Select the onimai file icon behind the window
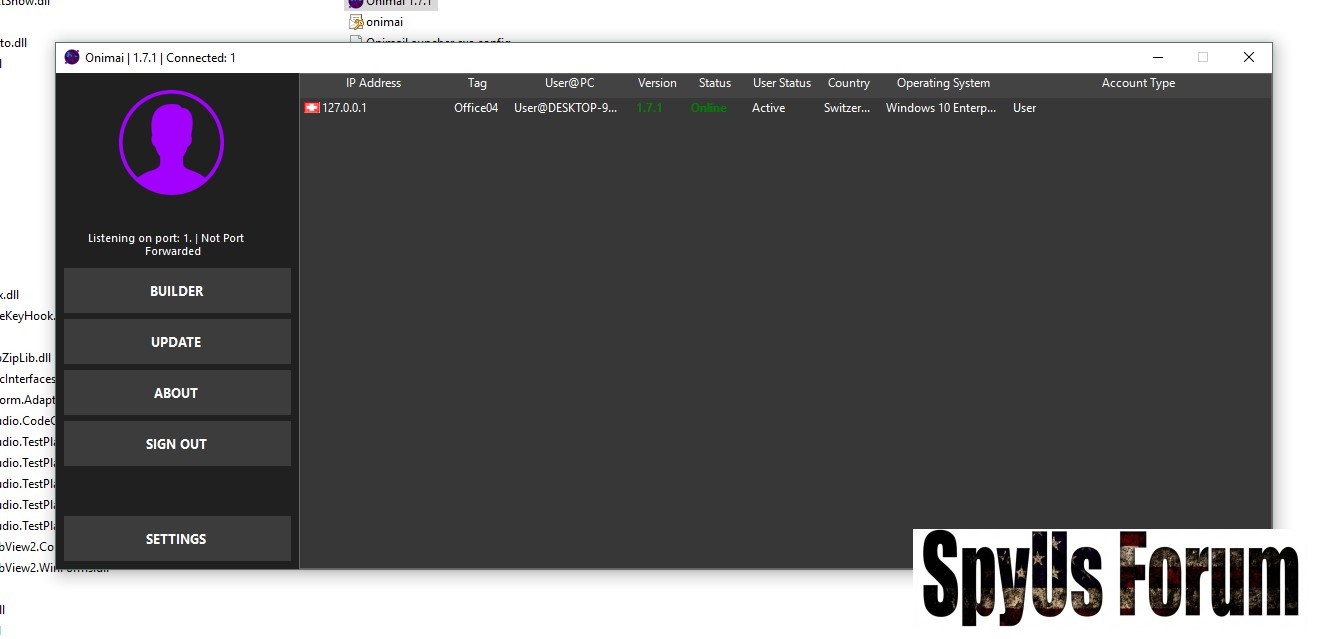The image size is (1318, 639). [356, 22]
